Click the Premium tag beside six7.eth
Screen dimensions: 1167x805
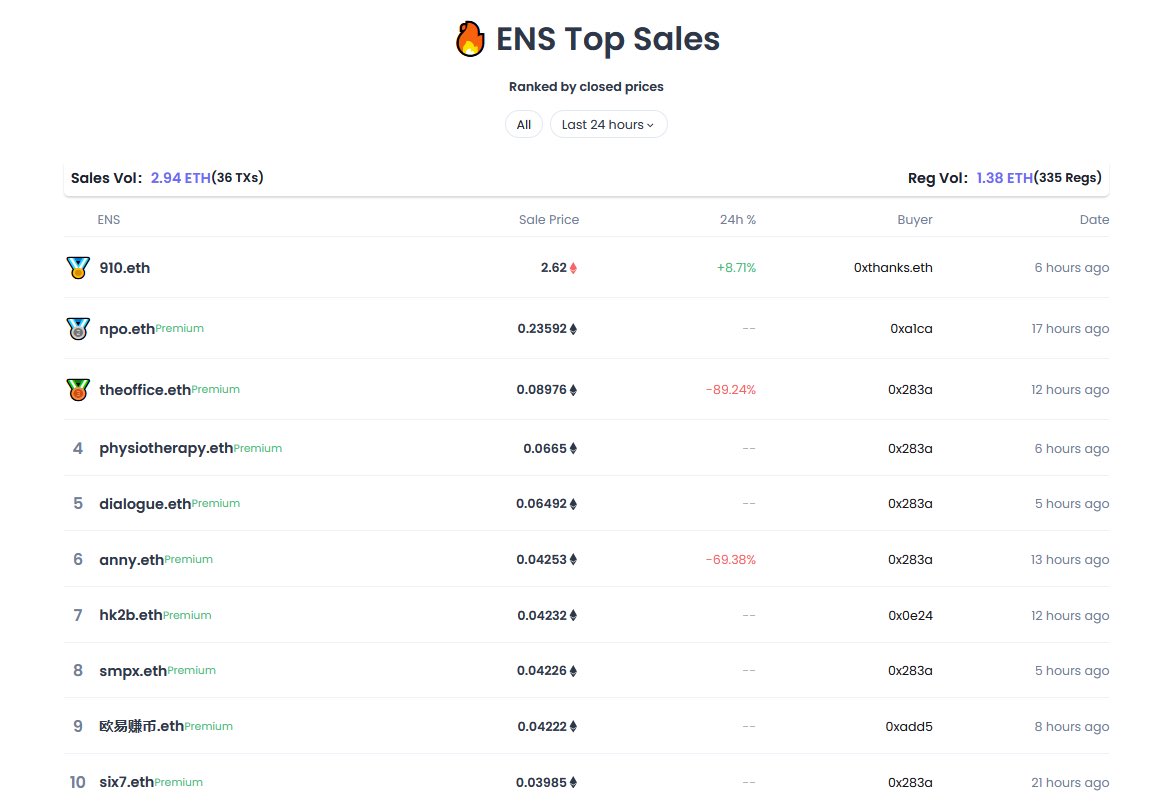179,782
